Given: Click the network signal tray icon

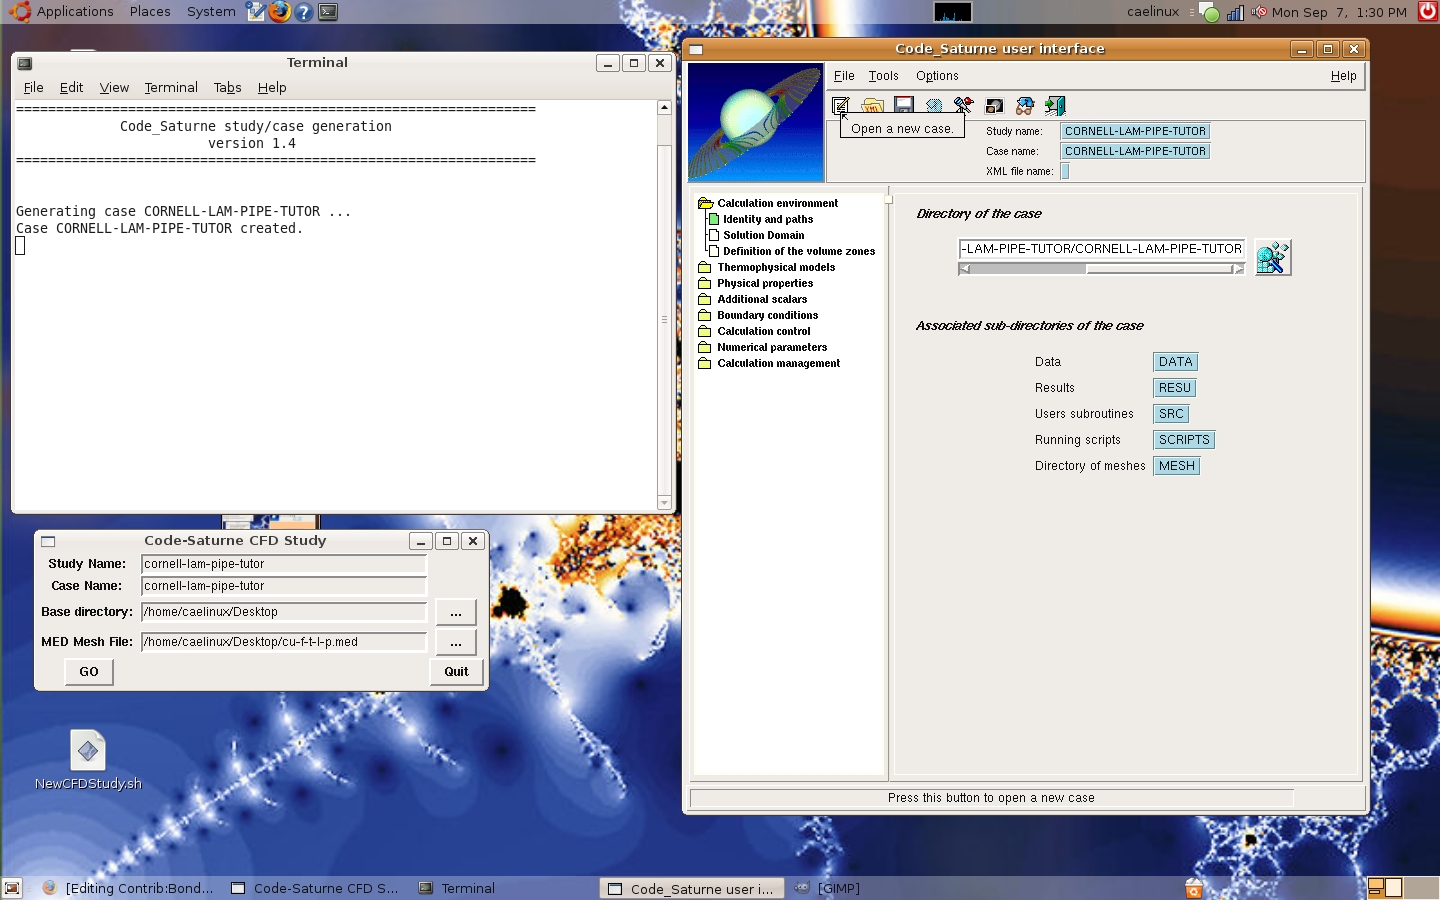Looking at the screenshot, I should point(1235,13).
